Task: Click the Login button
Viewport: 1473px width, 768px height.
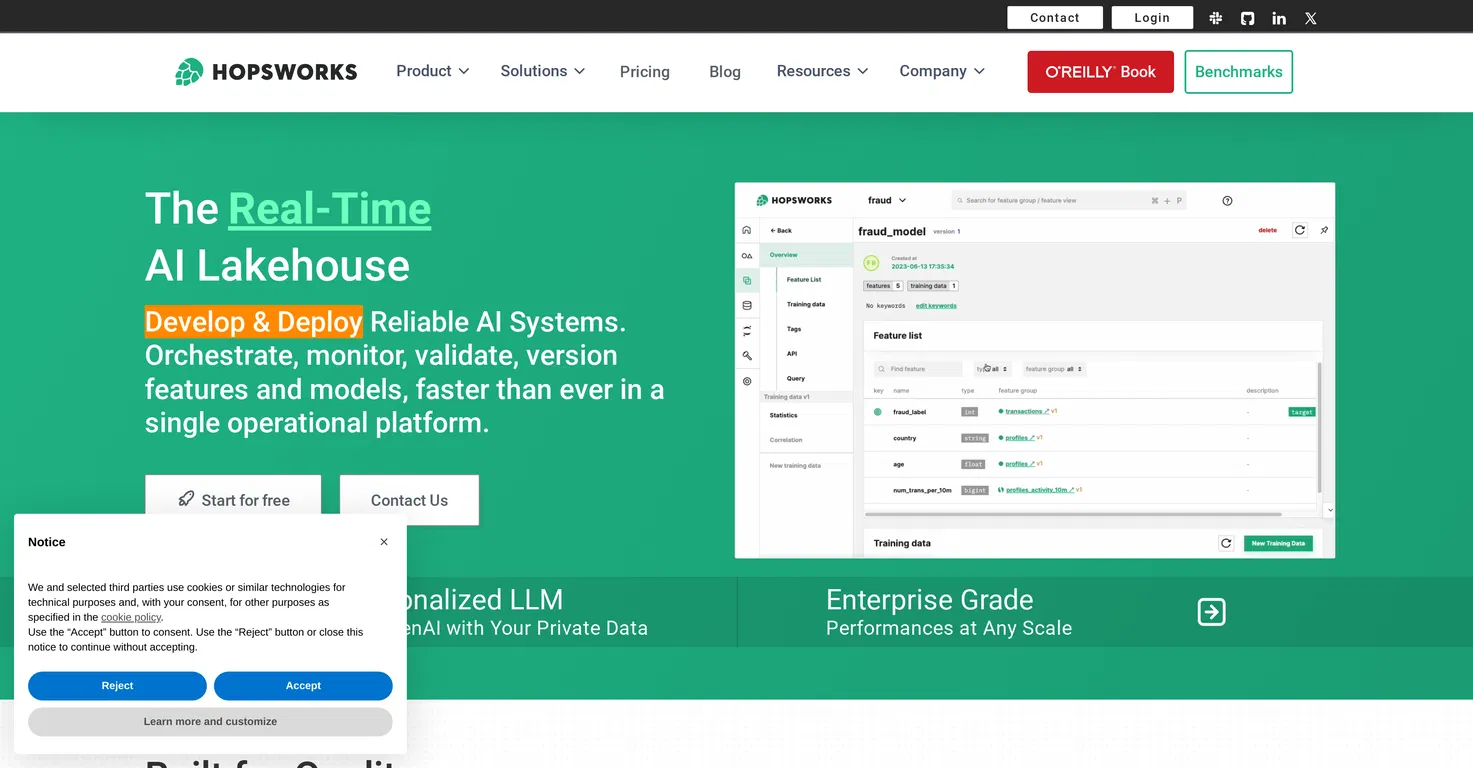Action: (1152, 18)
